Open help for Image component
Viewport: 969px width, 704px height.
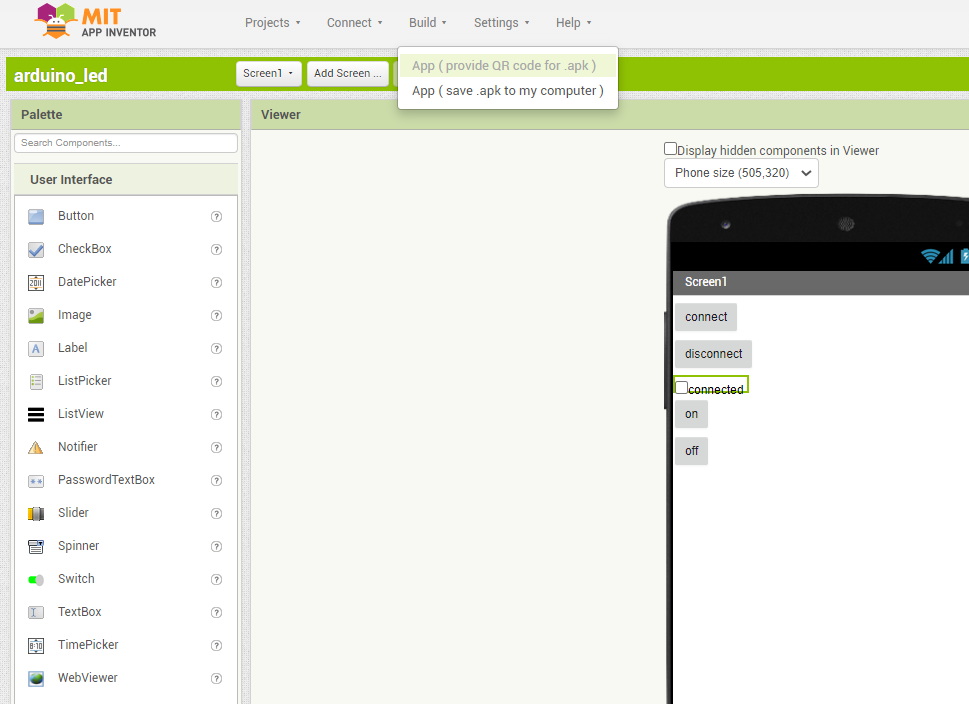216,315
